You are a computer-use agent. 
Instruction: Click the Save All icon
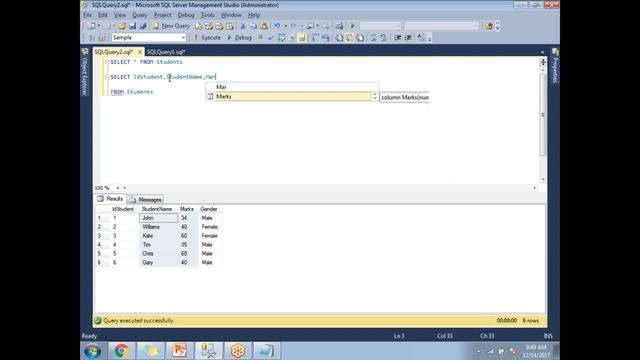tap(142, 26)
